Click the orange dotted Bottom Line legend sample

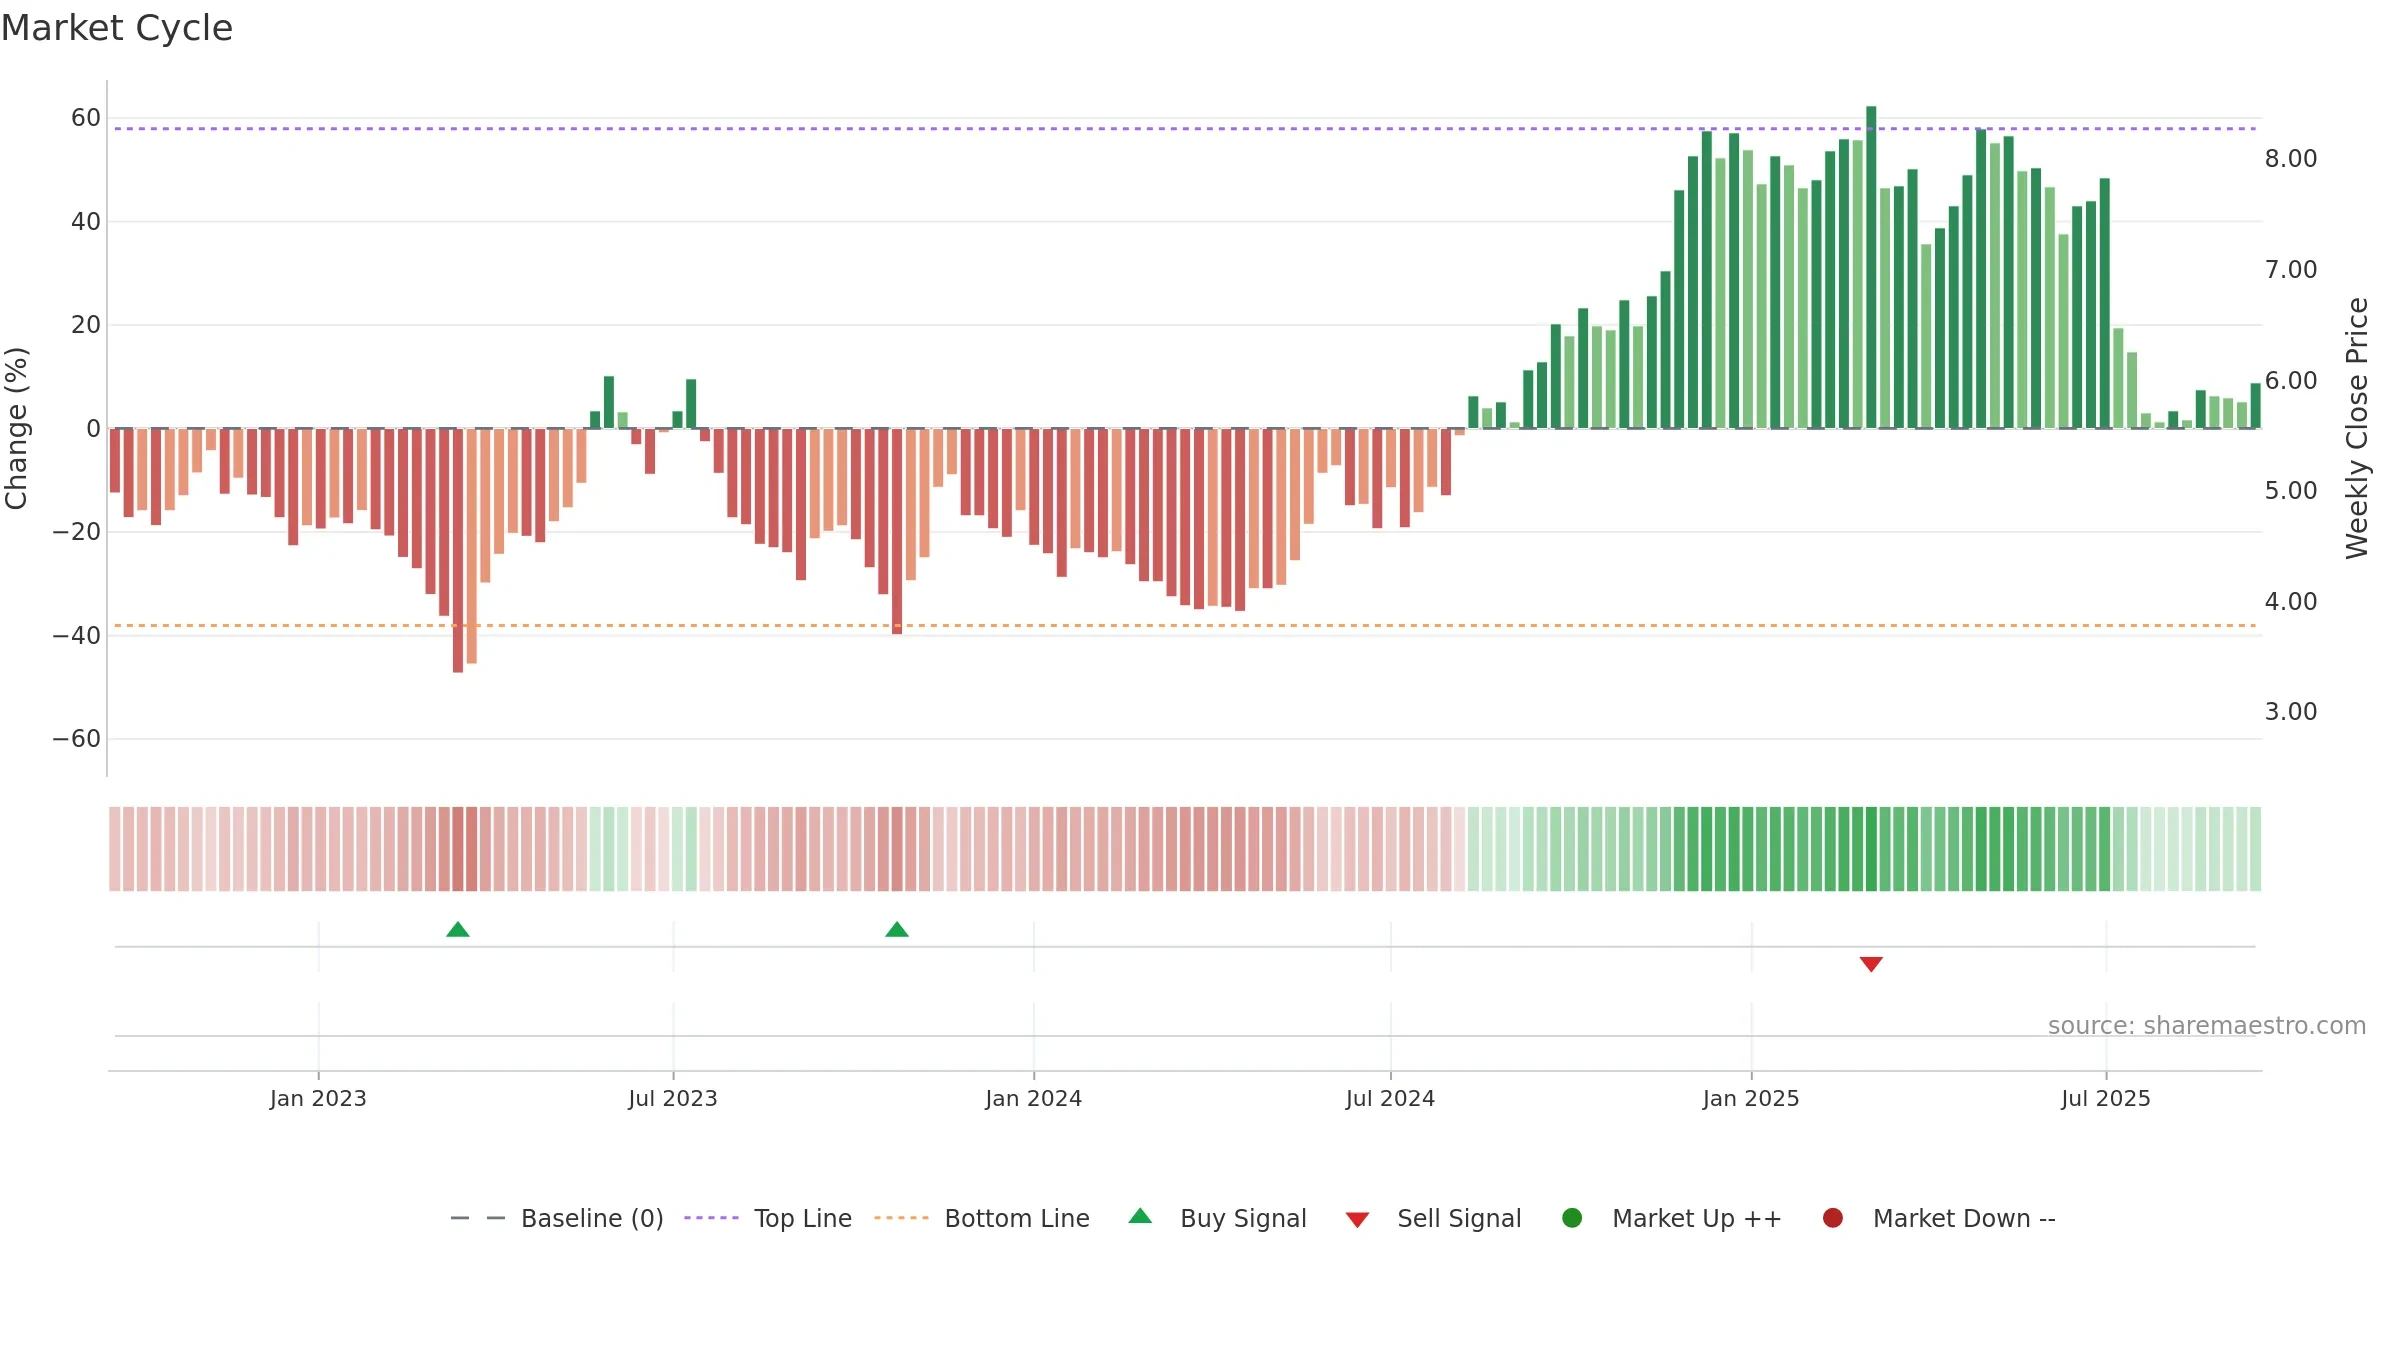click(901, 1218)
